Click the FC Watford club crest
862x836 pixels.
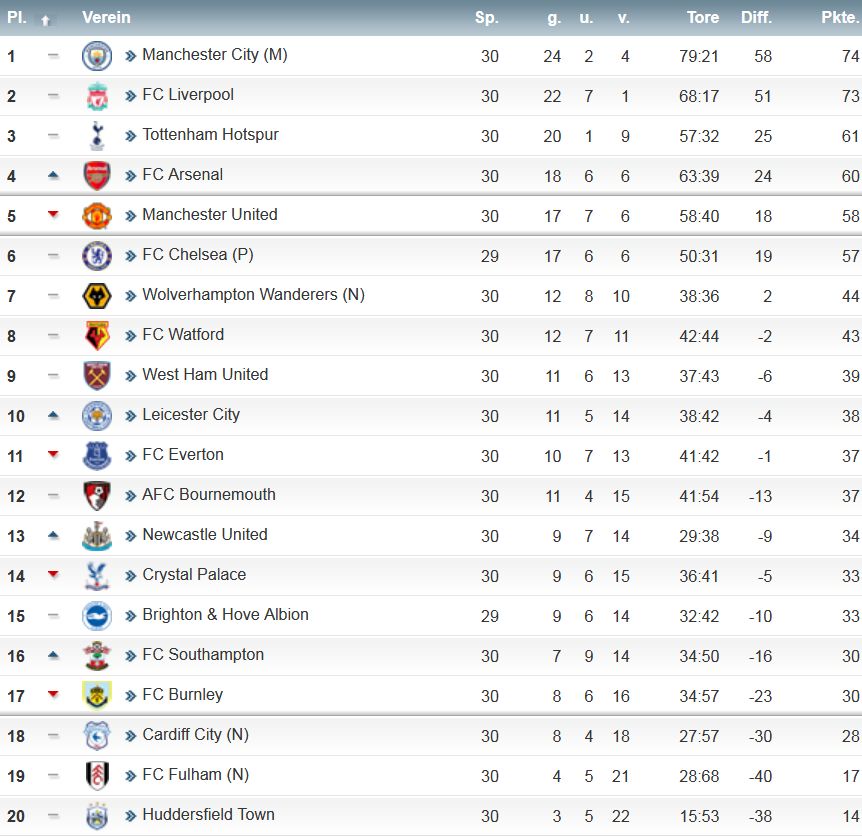point(97,336)
